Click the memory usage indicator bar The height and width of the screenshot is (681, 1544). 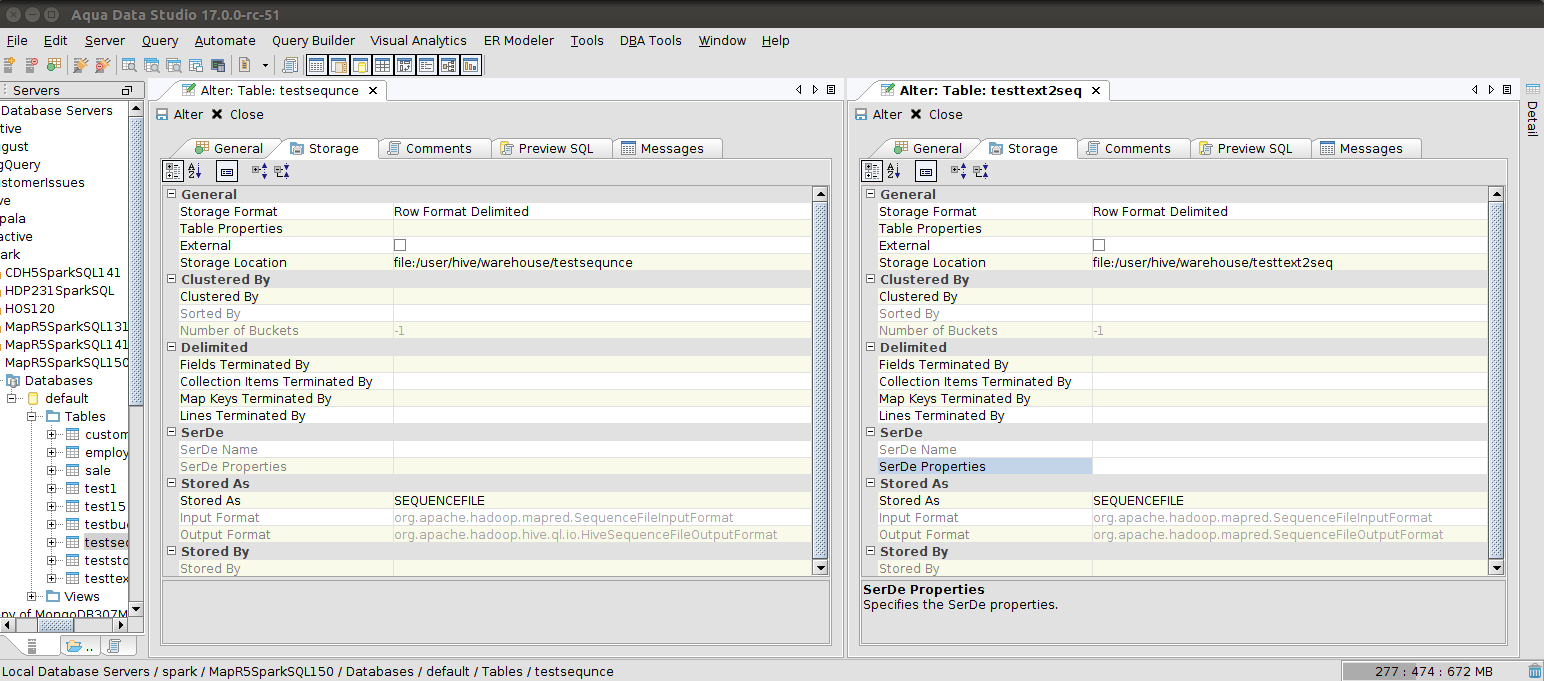[1433, 671]
